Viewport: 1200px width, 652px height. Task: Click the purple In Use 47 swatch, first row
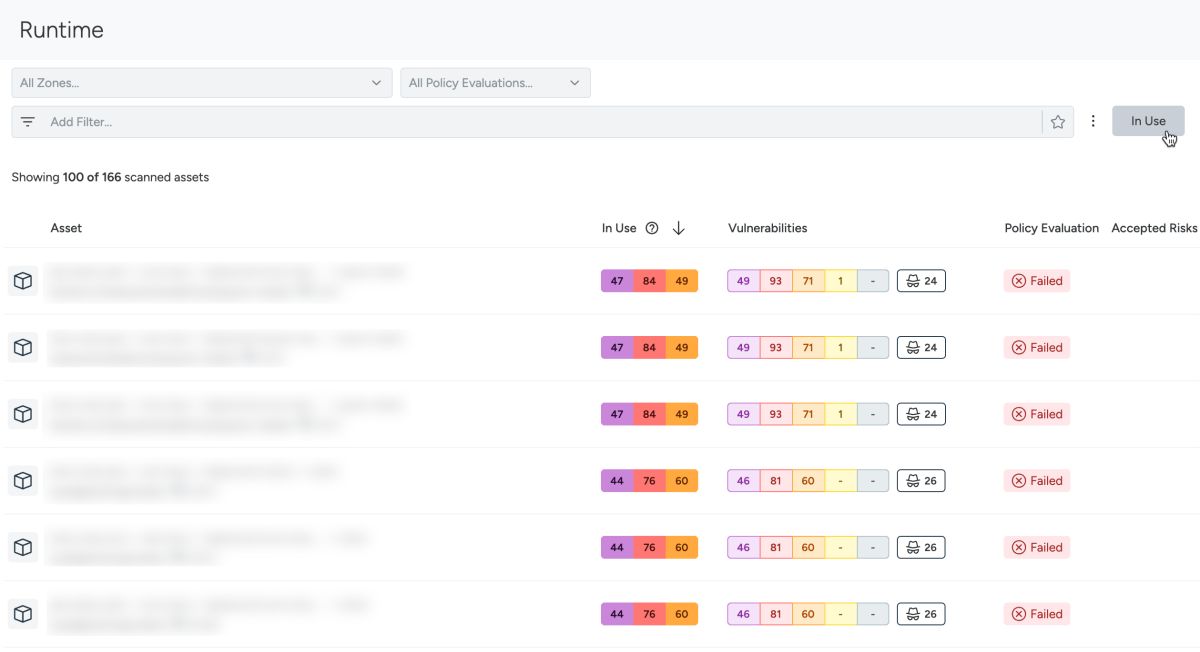[x=617, y=281]
